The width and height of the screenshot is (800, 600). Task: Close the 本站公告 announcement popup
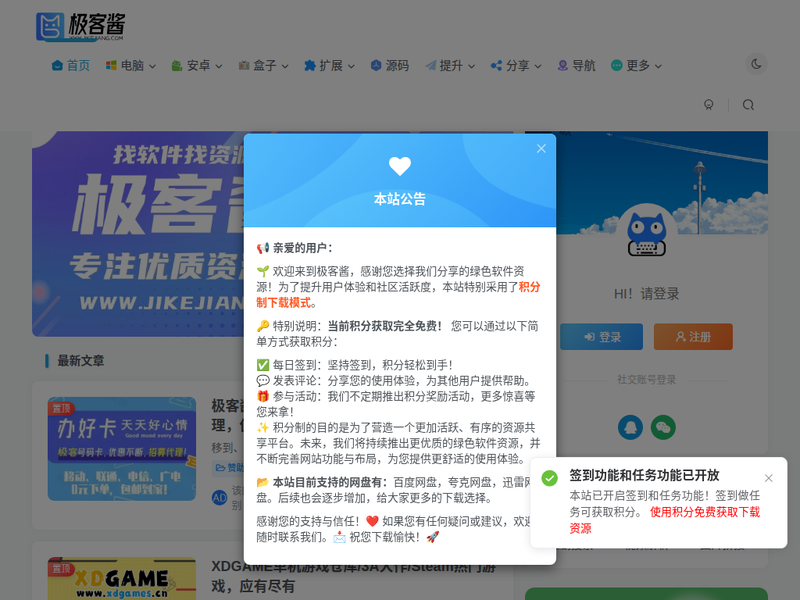click(x=541, y=148)
